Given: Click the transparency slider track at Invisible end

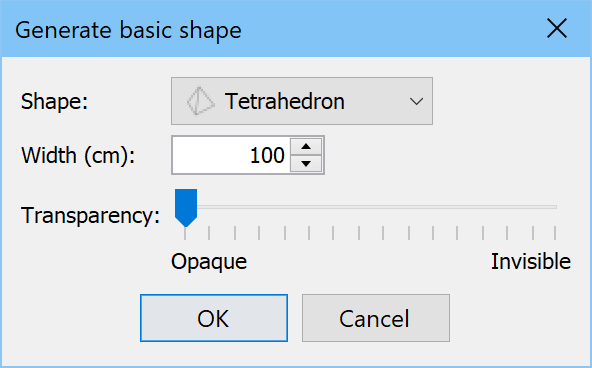Looking at the screenshot, I should click(x=553, y=207).
